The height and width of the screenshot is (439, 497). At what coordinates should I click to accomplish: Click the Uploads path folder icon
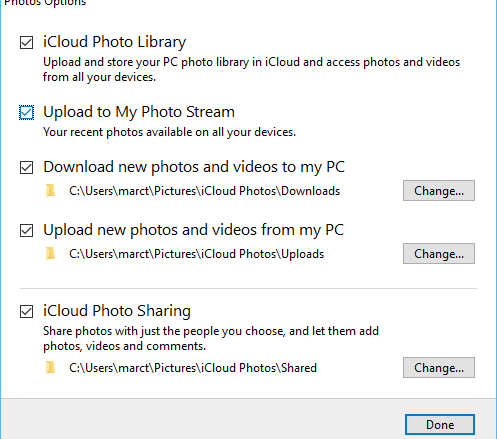[50, 254]
